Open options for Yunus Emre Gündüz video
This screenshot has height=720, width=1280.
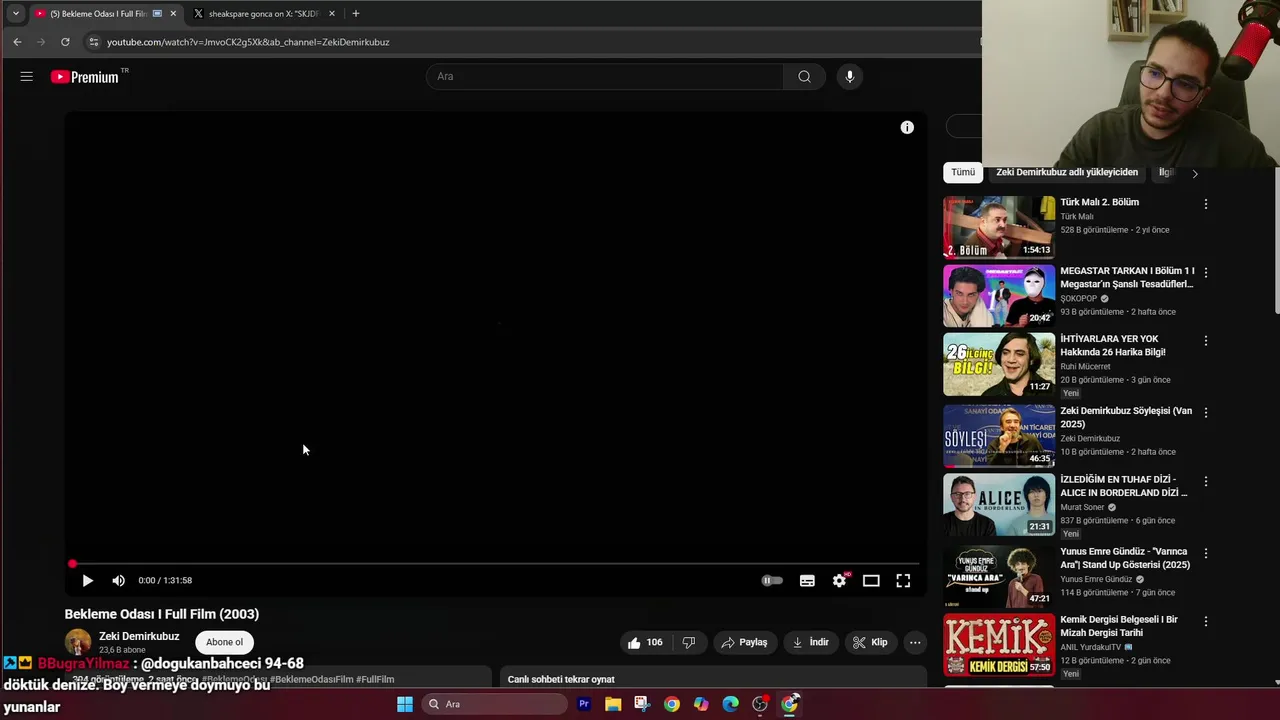pyautogui.click(x=1205, y=553)
